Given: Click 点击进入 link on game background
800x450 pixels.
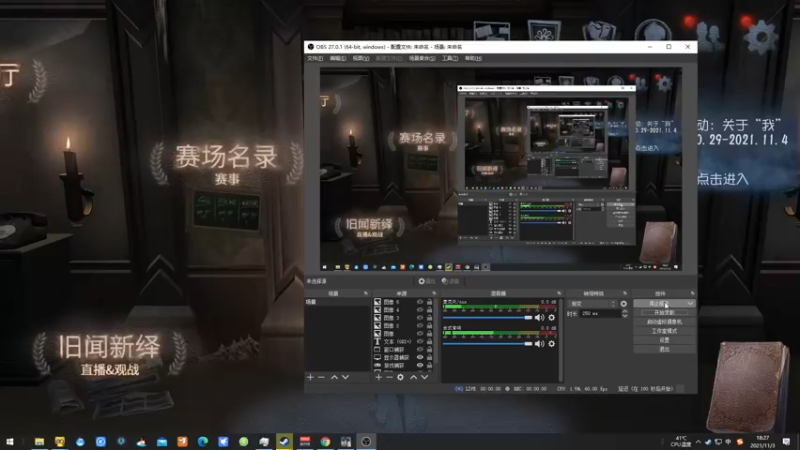Looking at the screenshot, I should coord(723,179).
